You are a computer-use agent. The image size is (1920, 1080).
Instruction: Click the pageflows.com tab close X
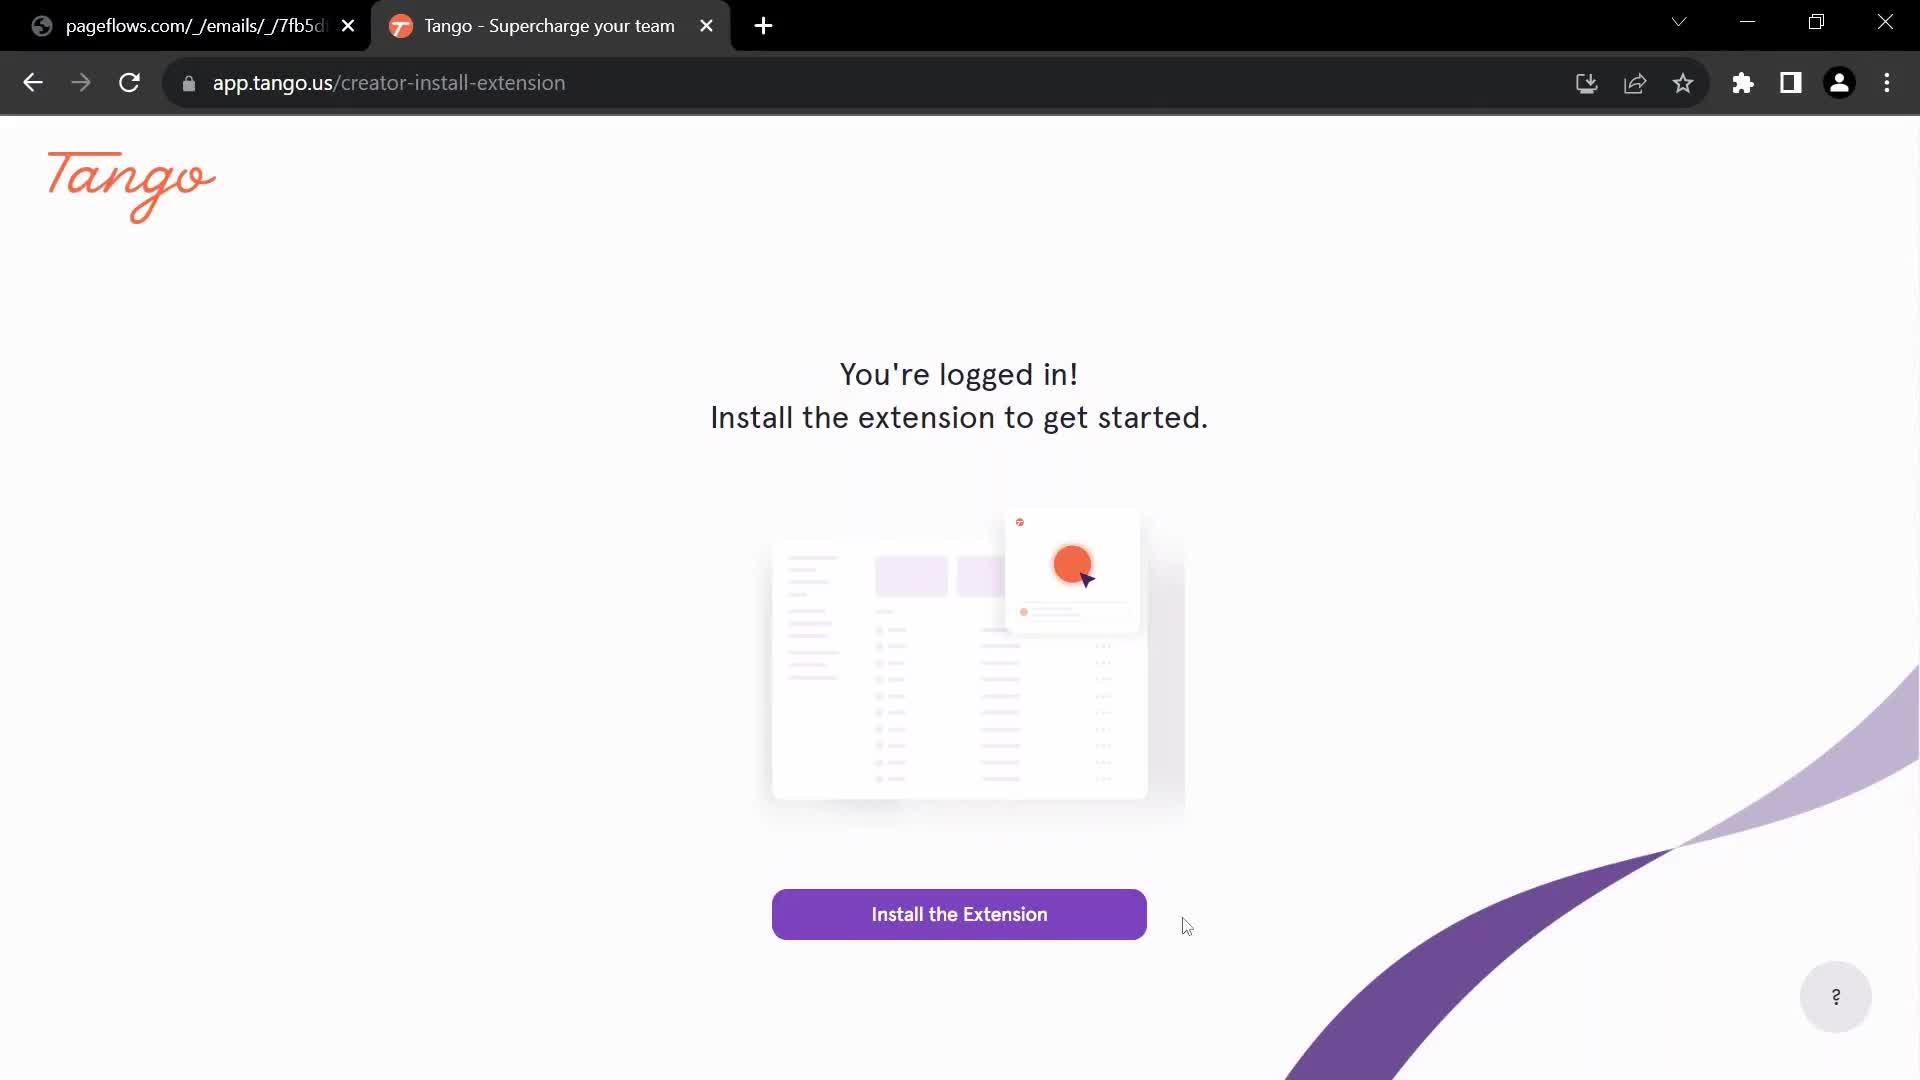pyautogui.click(x=347, y=25)
